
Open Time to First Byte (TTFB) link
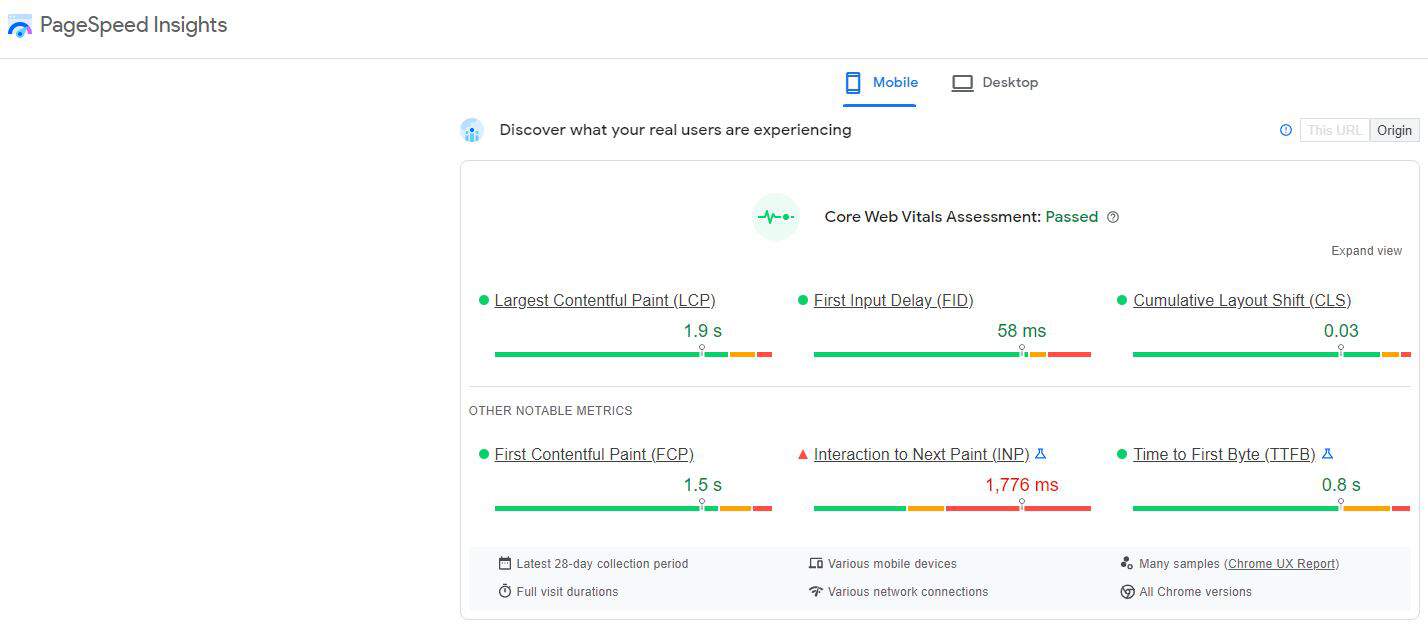click(x=1224, y=454)
